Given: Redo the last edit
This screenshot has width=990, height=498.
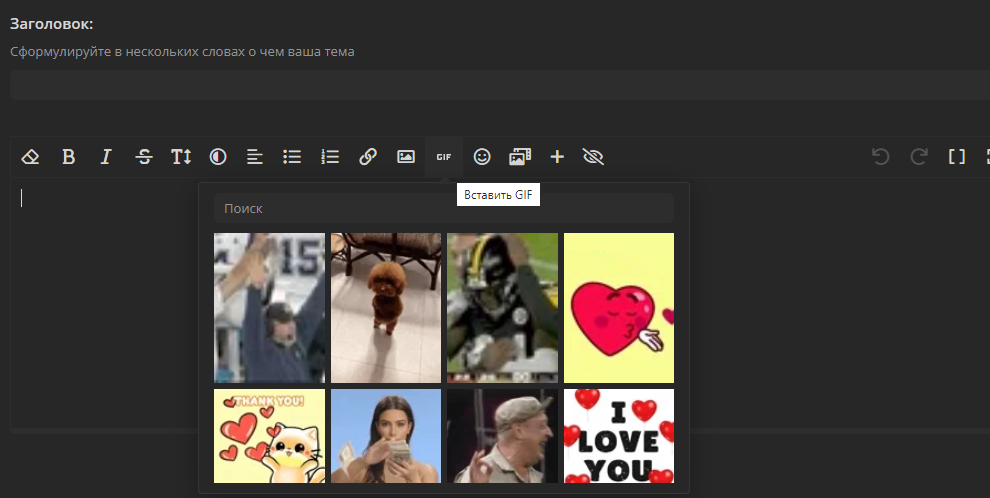Looking at the screenshot, I should [919, 157].
